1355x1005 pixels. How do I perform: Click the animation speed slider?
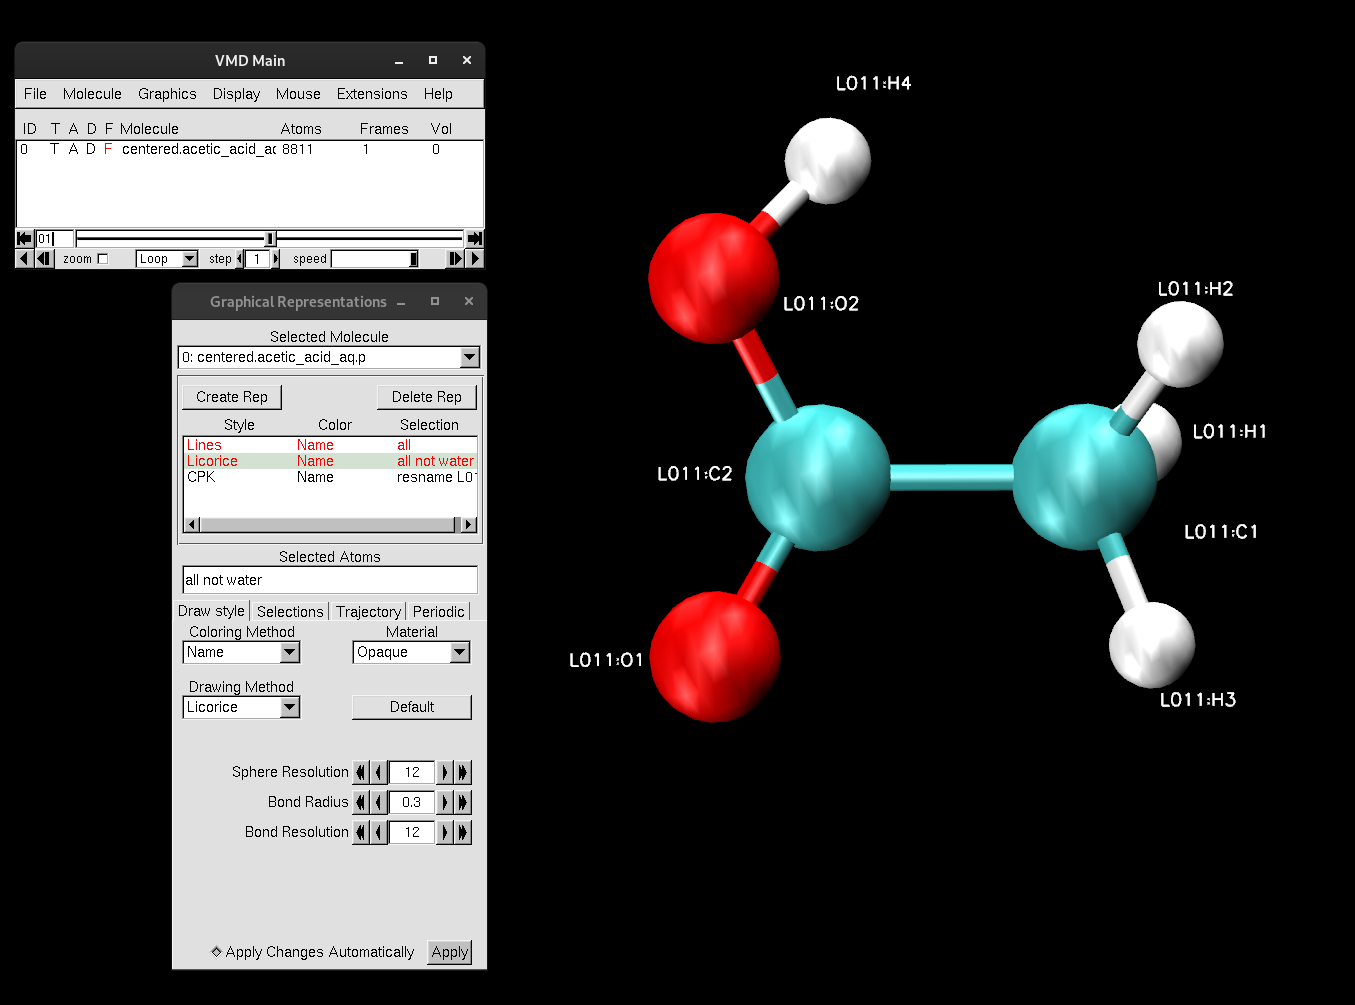[374, 259]
